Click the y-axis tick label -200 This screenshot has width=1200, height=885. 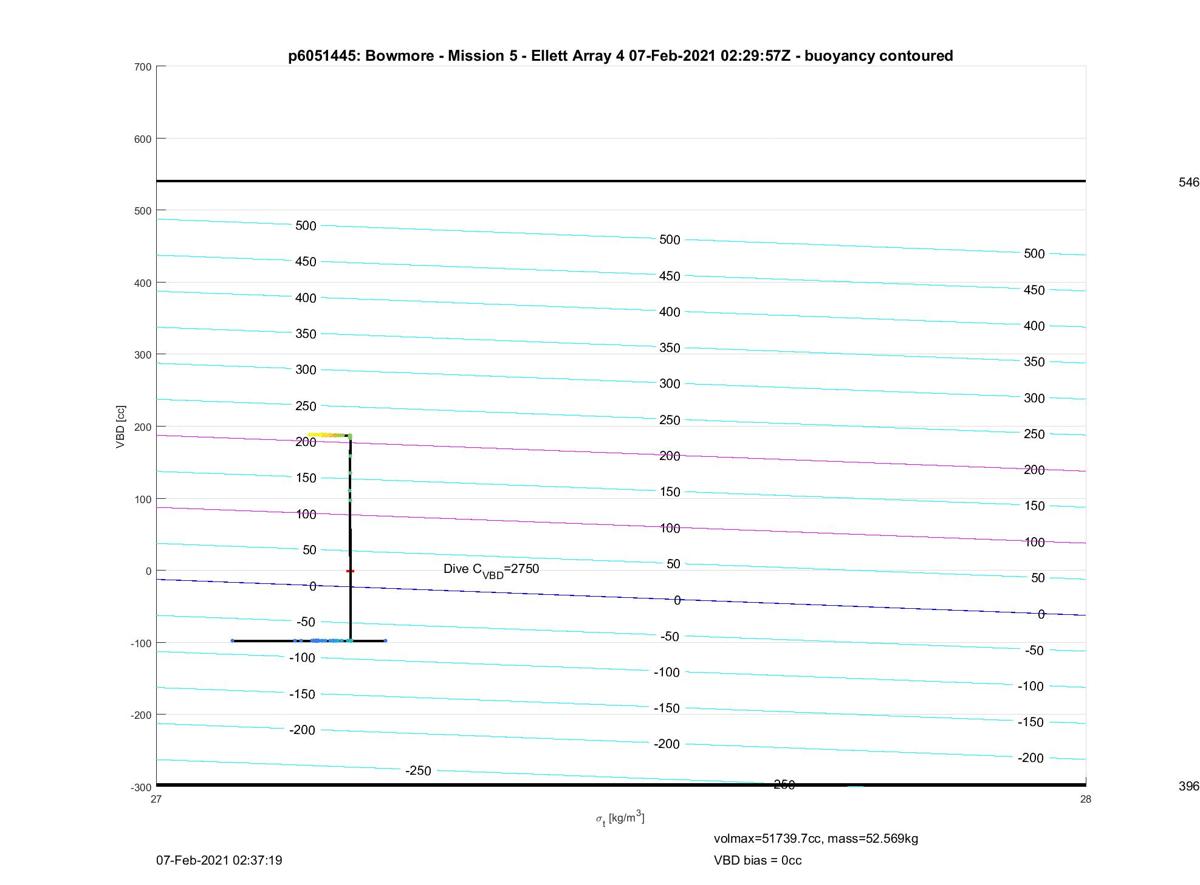pos(139,715)
